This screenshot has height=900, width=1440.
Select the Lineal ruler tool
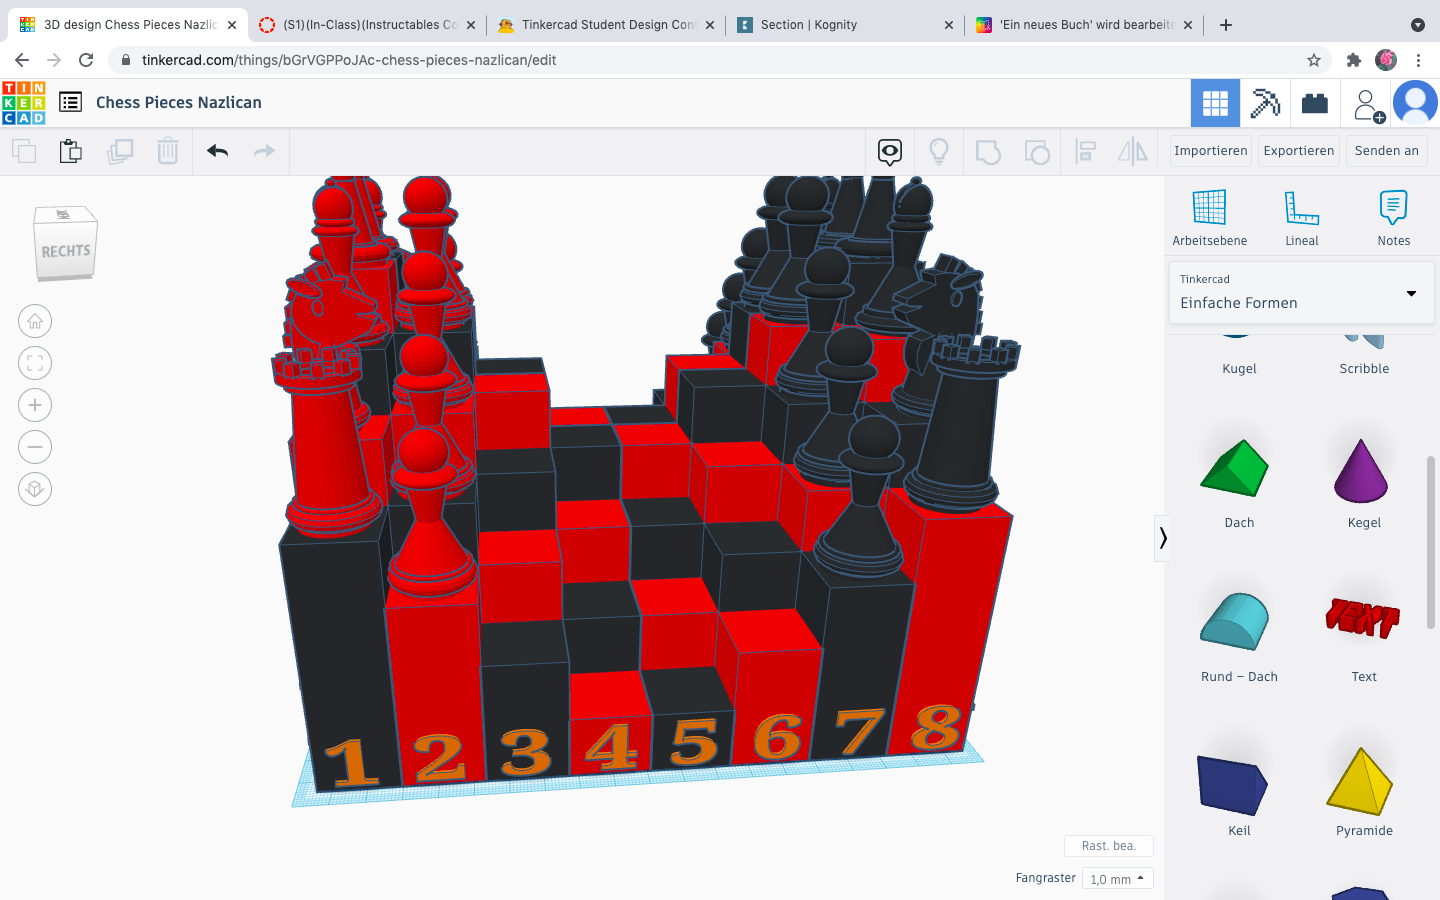1301,217
